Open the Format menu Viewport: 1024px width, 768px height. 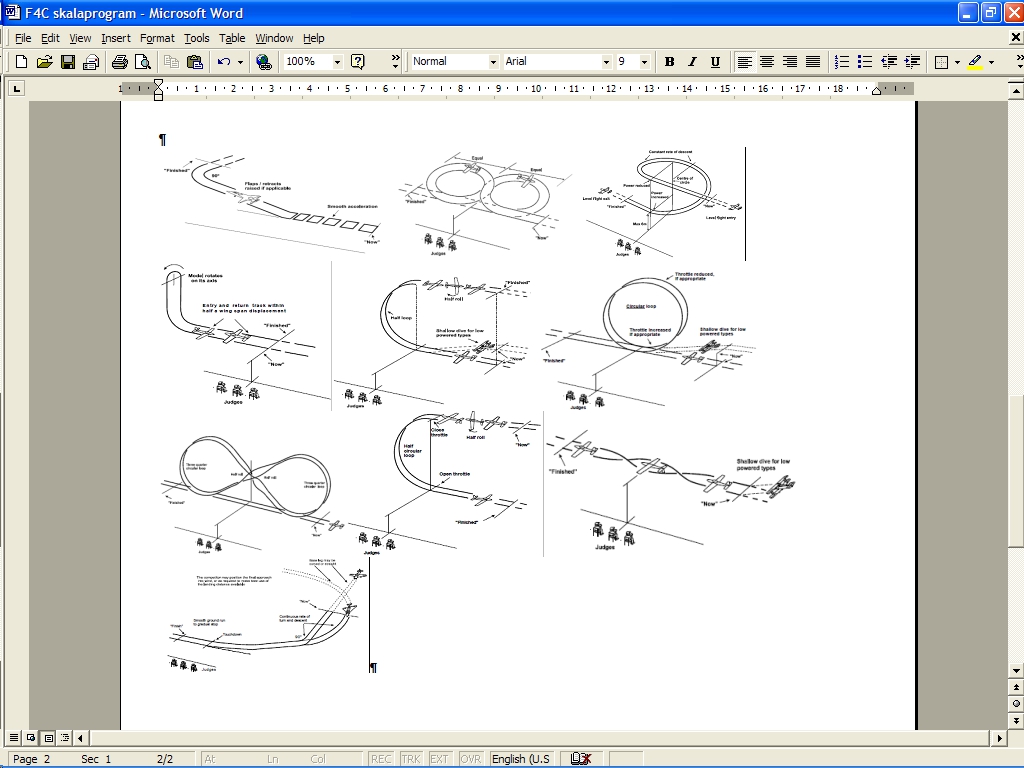coord(157,38)
